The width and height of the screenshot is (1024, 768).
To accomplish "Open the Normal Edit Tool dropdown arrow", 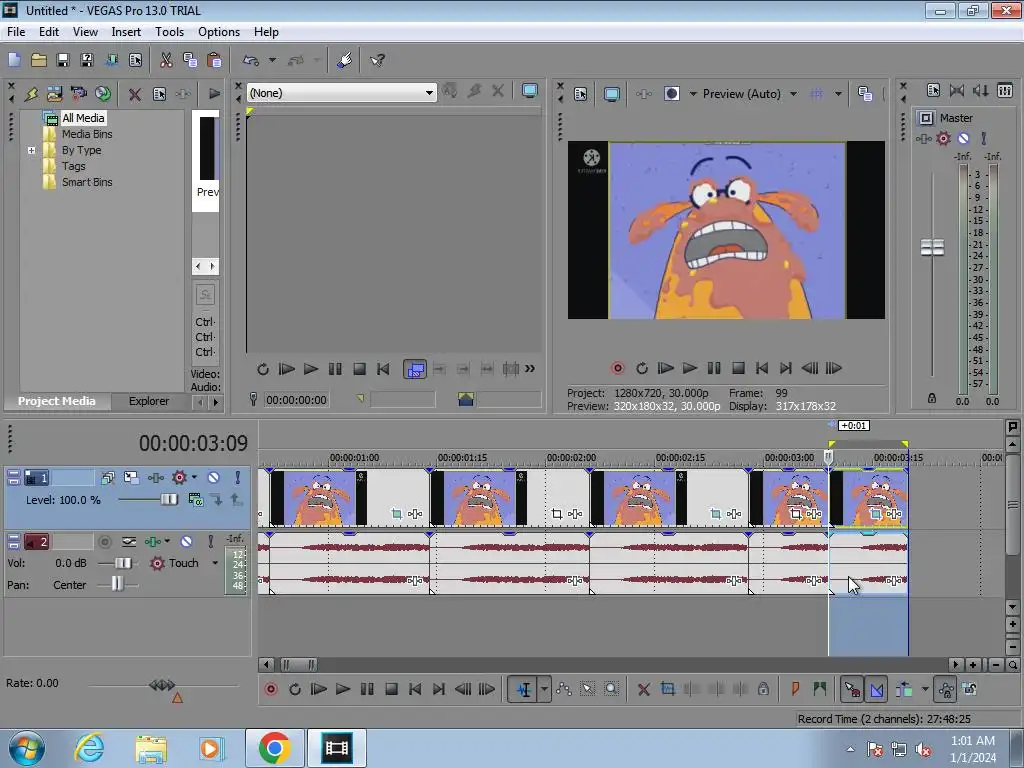I will coord(544,689).
